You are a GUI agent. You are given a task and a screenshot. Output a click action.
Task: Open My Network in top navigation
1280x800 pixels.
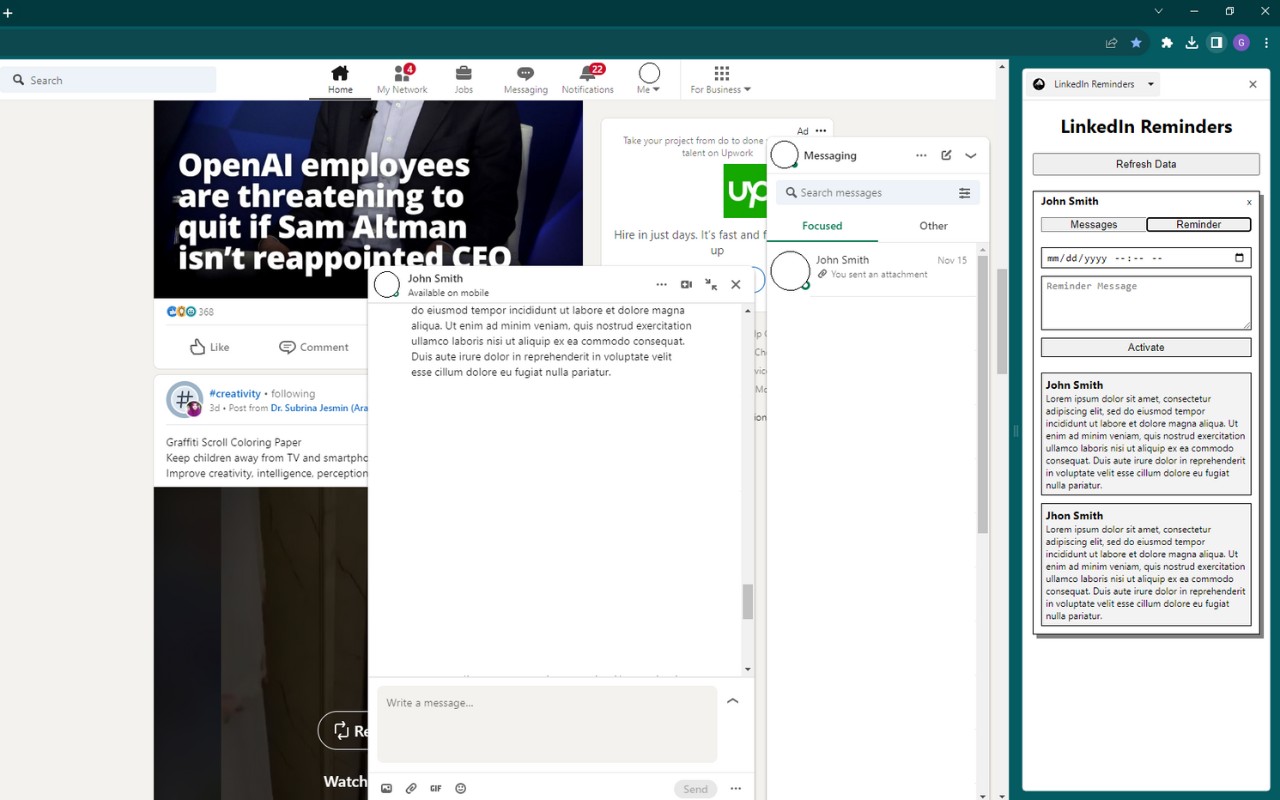point(402,79)
